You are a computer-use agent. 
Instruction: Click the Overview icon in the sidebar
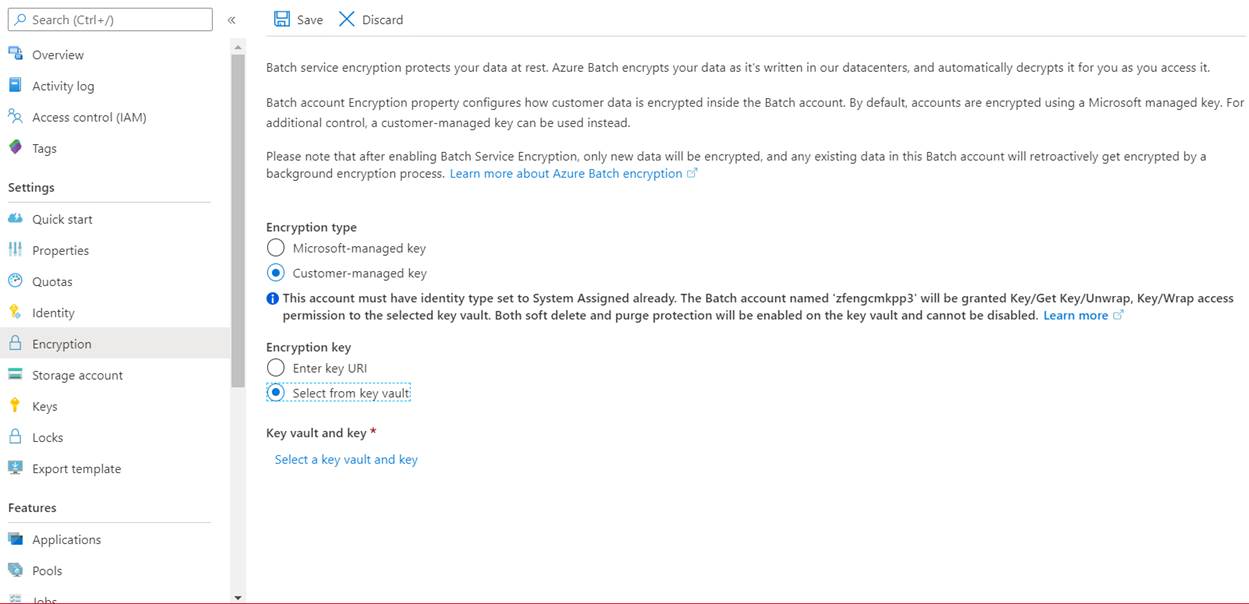[14, 54]
